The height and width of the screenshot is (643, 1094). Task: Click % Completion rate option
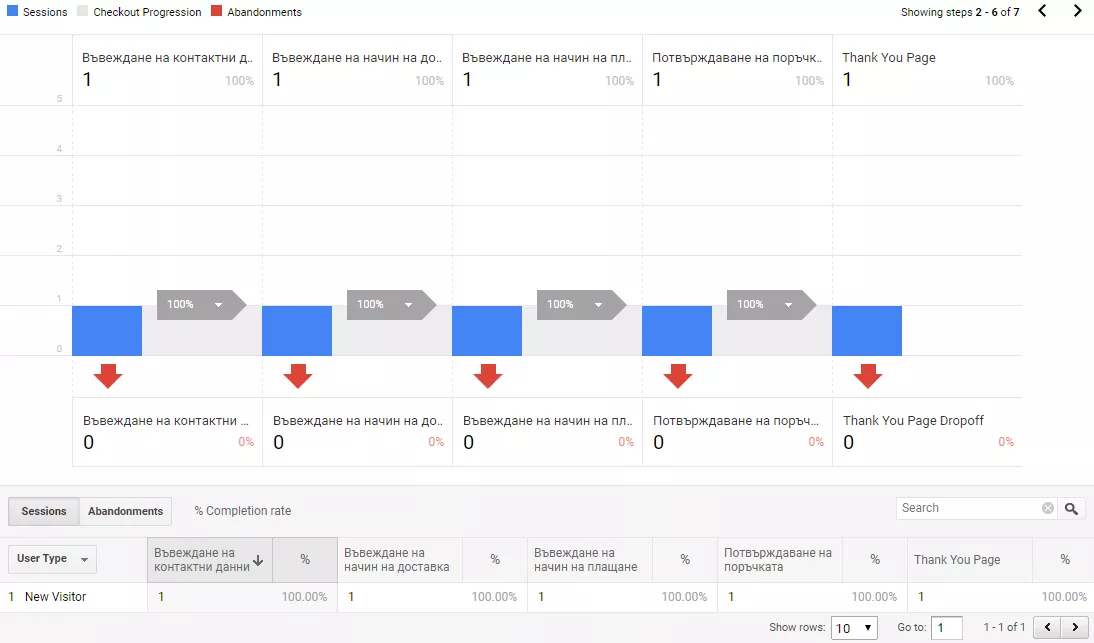(x=243, y=511)
